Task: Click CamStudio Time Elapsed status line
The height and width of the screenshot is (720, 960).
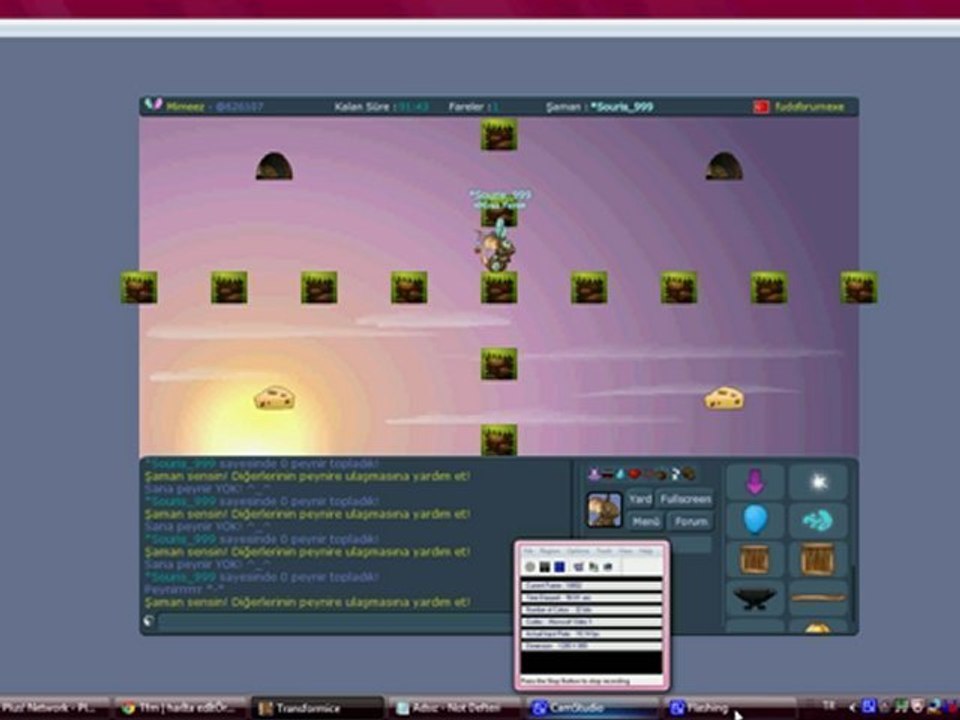Action: [x=591, y=598]
